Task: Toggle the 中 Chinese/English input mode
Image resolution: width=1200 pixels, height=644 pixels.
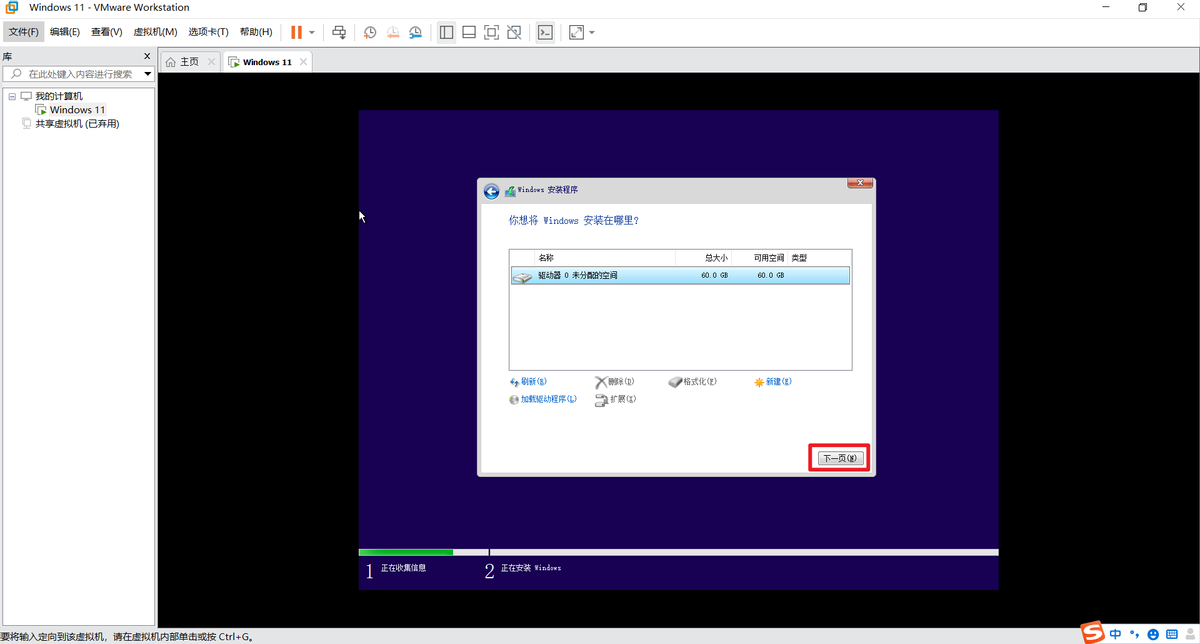Action: point(1115,634)
